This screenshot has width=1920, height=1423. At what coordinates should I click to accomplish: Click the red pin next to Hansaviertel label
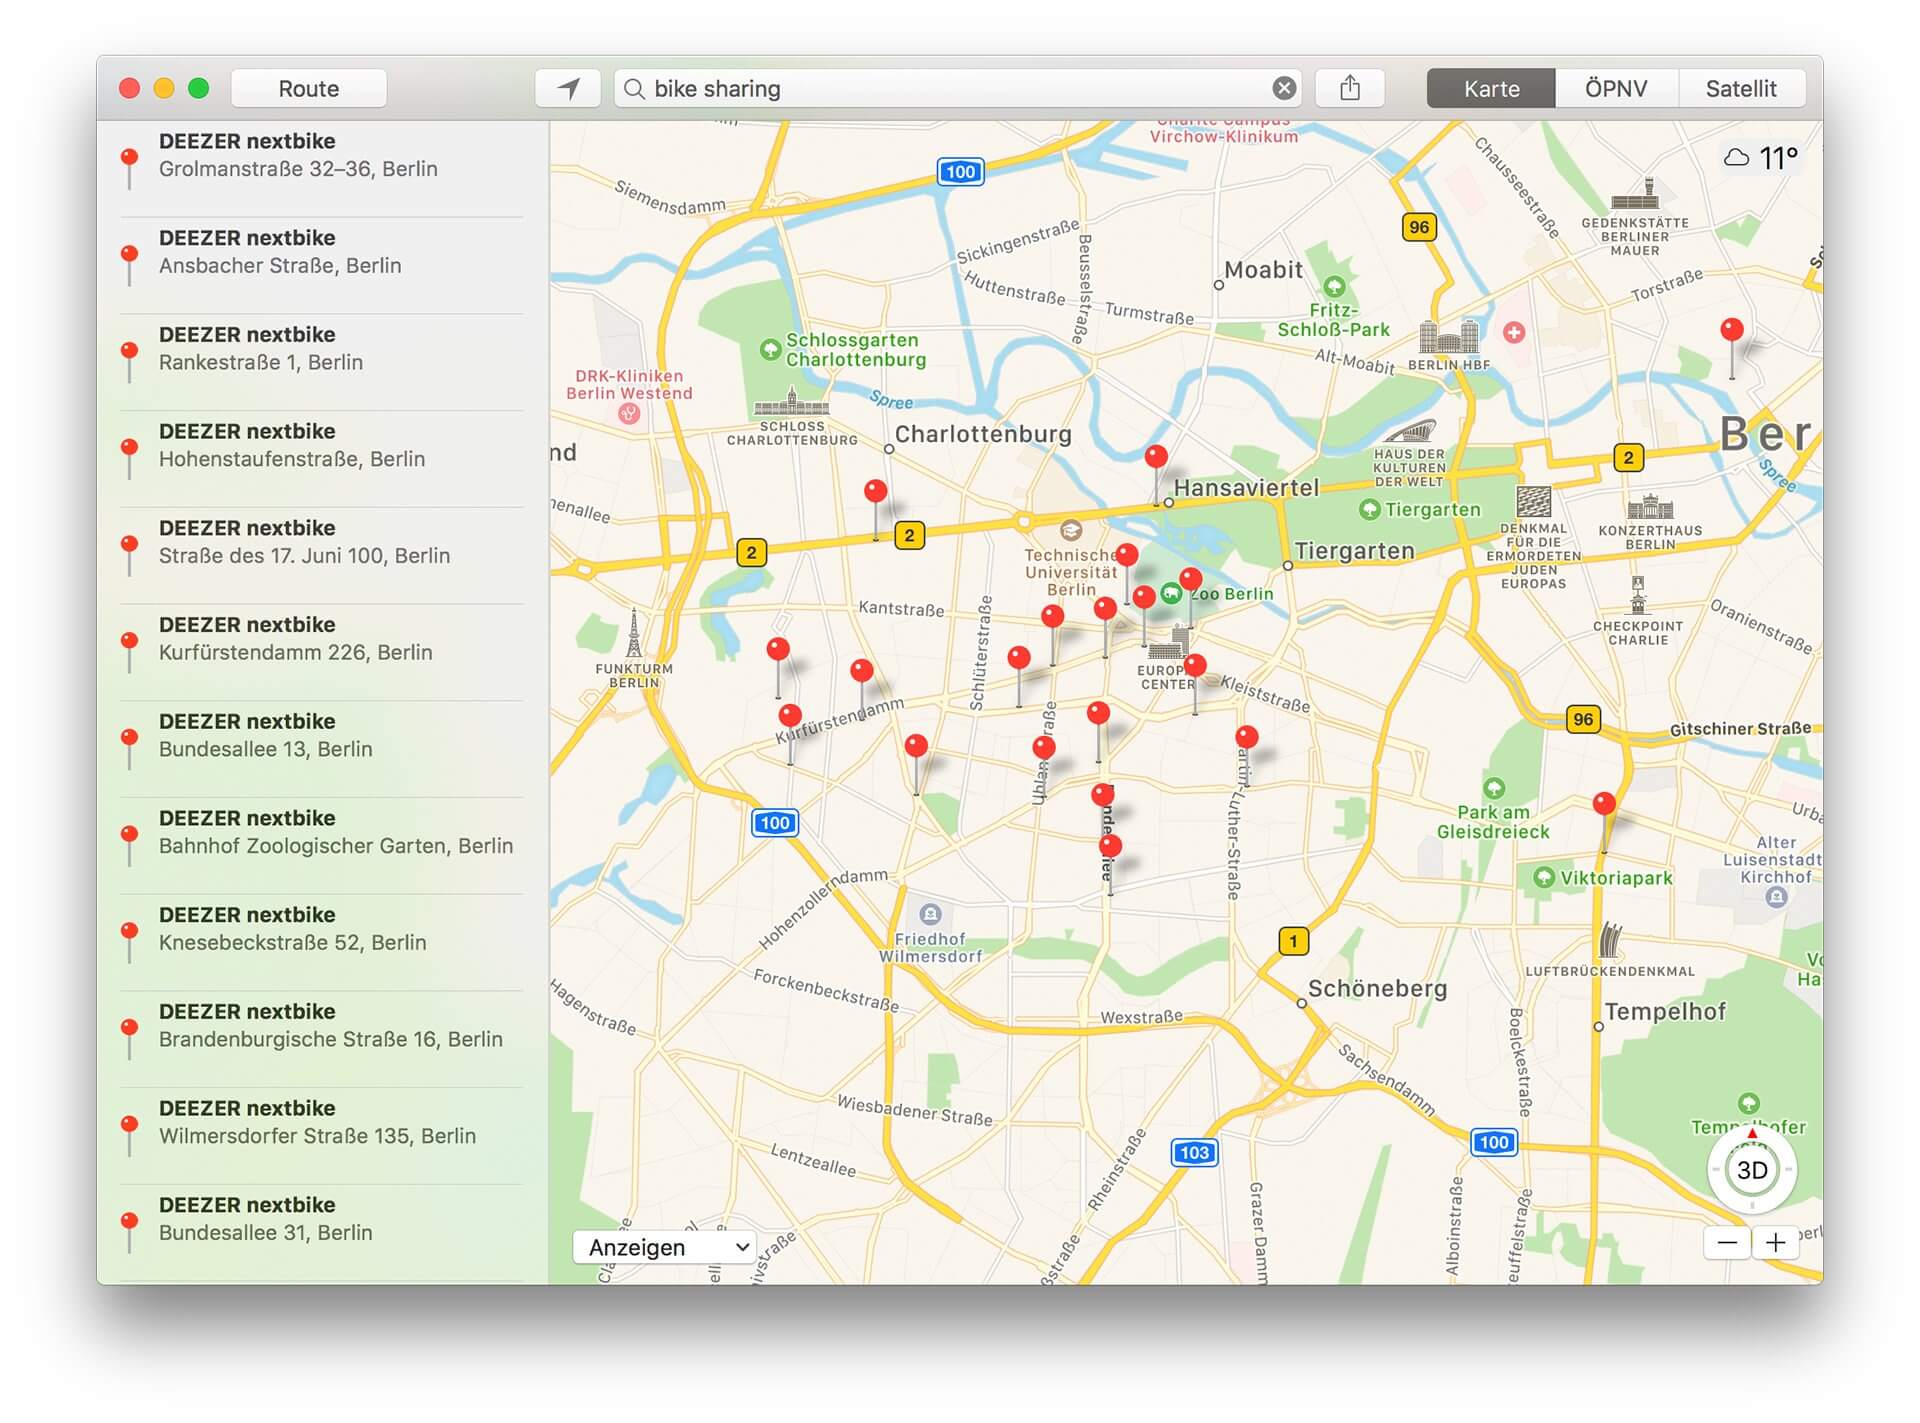1156,458
